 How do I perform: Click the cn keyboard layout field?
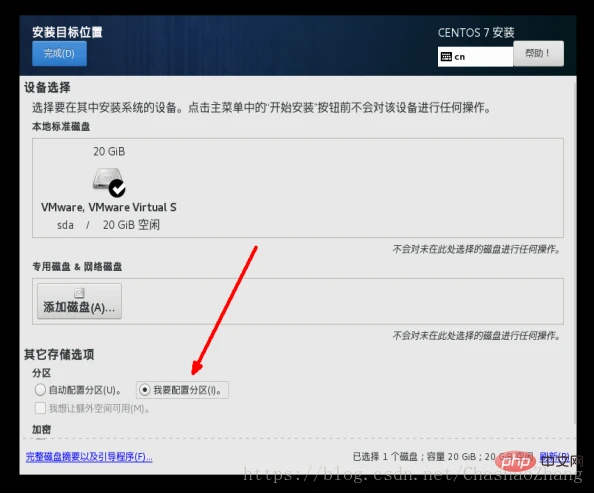click(x=475, y=57)
